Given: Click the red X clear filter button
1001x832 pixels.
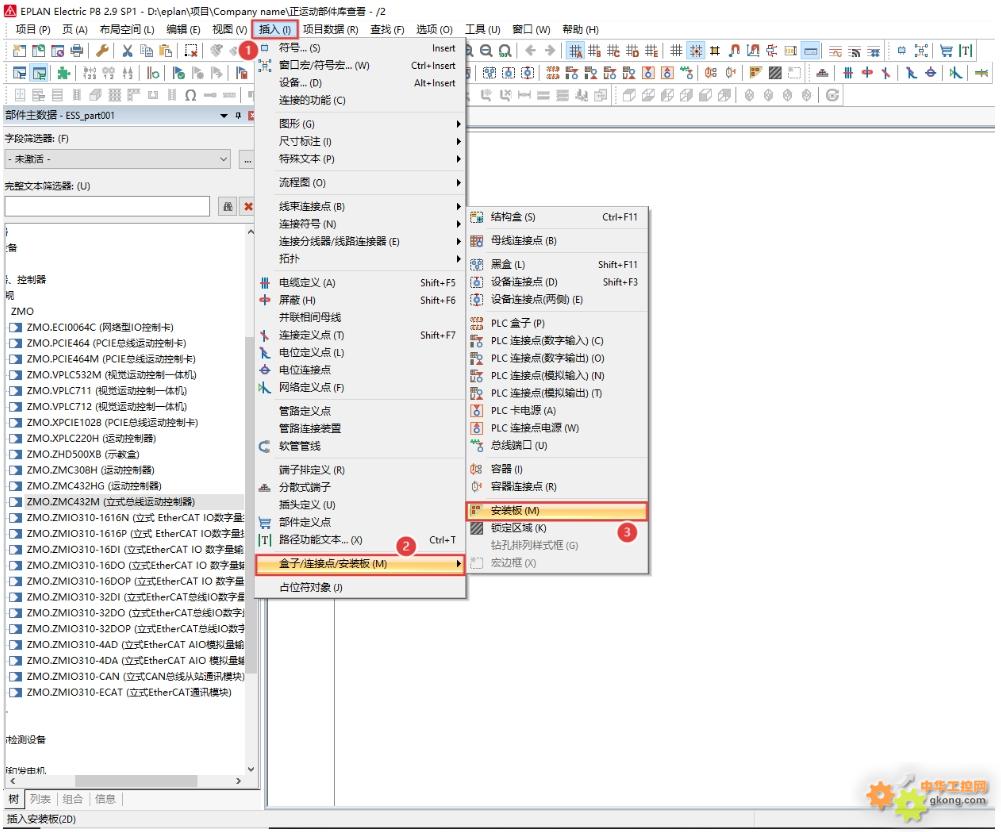Looking at the screenshot, I should pyautogui.click(x=248, y=206).
